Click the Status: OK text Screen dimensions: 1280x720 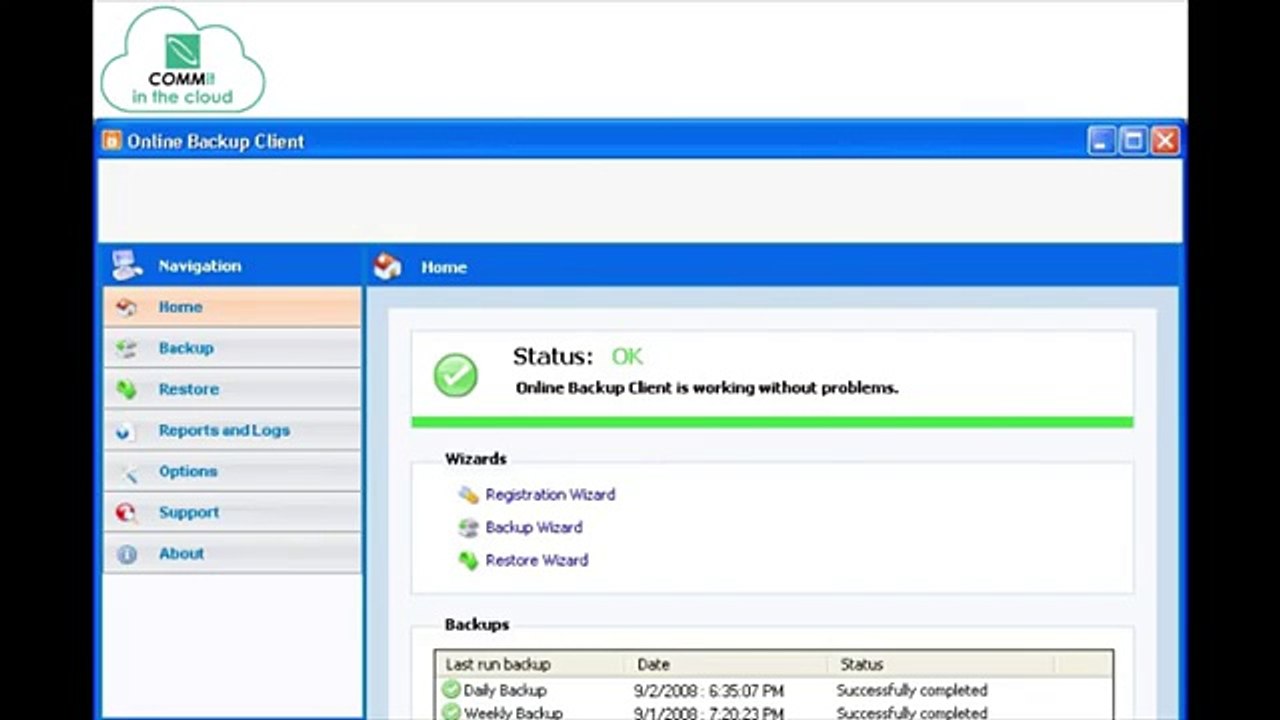click(578, 357)
